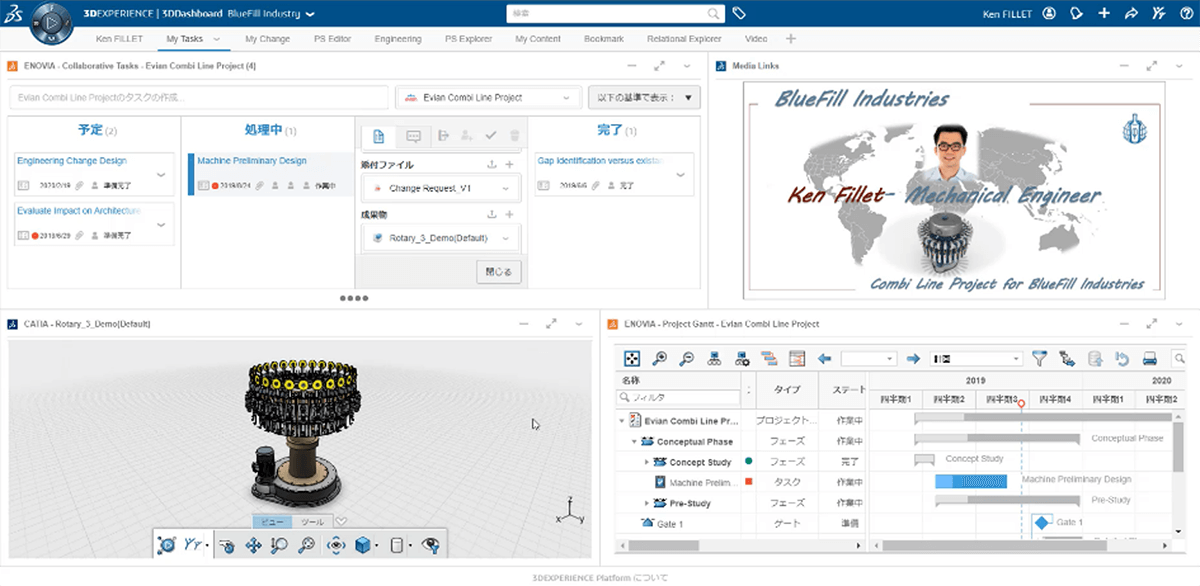Screen dimensions: 1200x586
Task: Click the Gantt 名称 filter field
Action: coord(680,398)
